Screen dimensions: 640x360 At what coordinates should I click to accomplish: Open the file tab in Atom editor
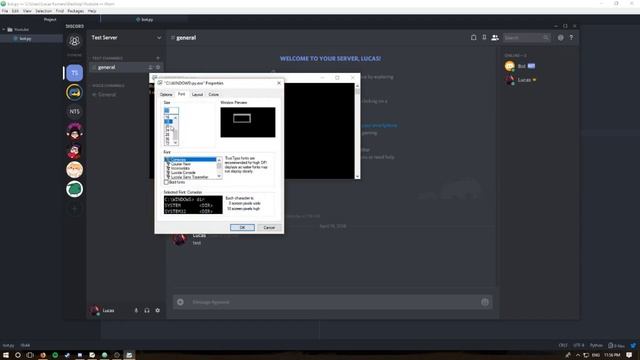pos(144,19)
